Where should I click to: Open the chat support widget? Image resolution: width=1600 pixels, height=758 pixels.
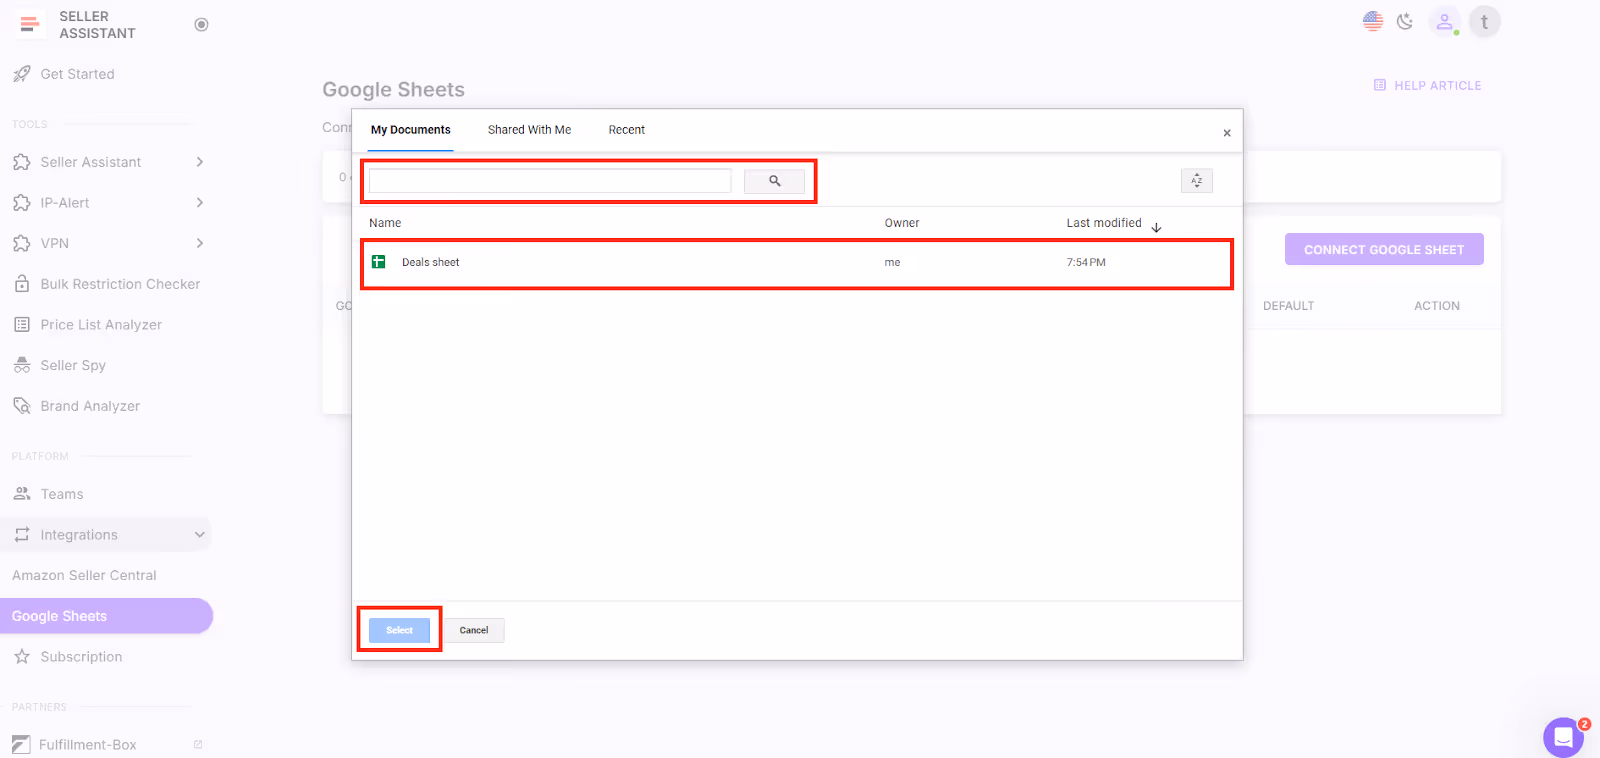pos(1563,738)
